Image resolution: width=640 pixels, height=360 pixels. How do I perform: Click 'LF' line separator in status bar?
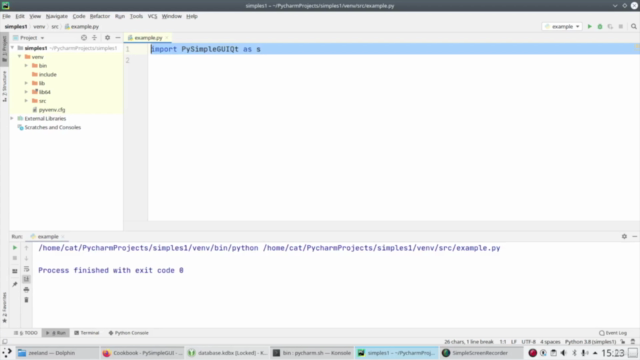[x=514, y=342]
